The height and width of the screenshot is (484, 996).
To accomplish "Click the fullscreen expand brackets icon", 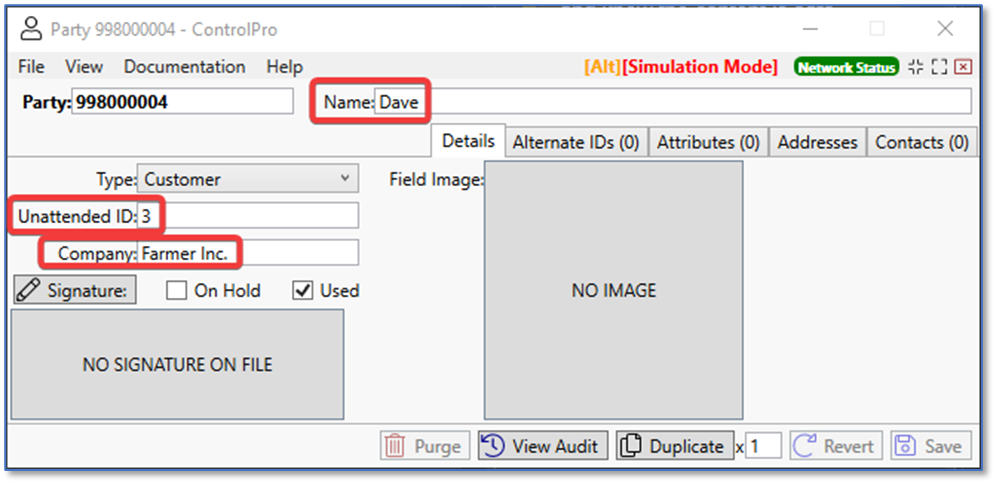I will pos(939,67).
